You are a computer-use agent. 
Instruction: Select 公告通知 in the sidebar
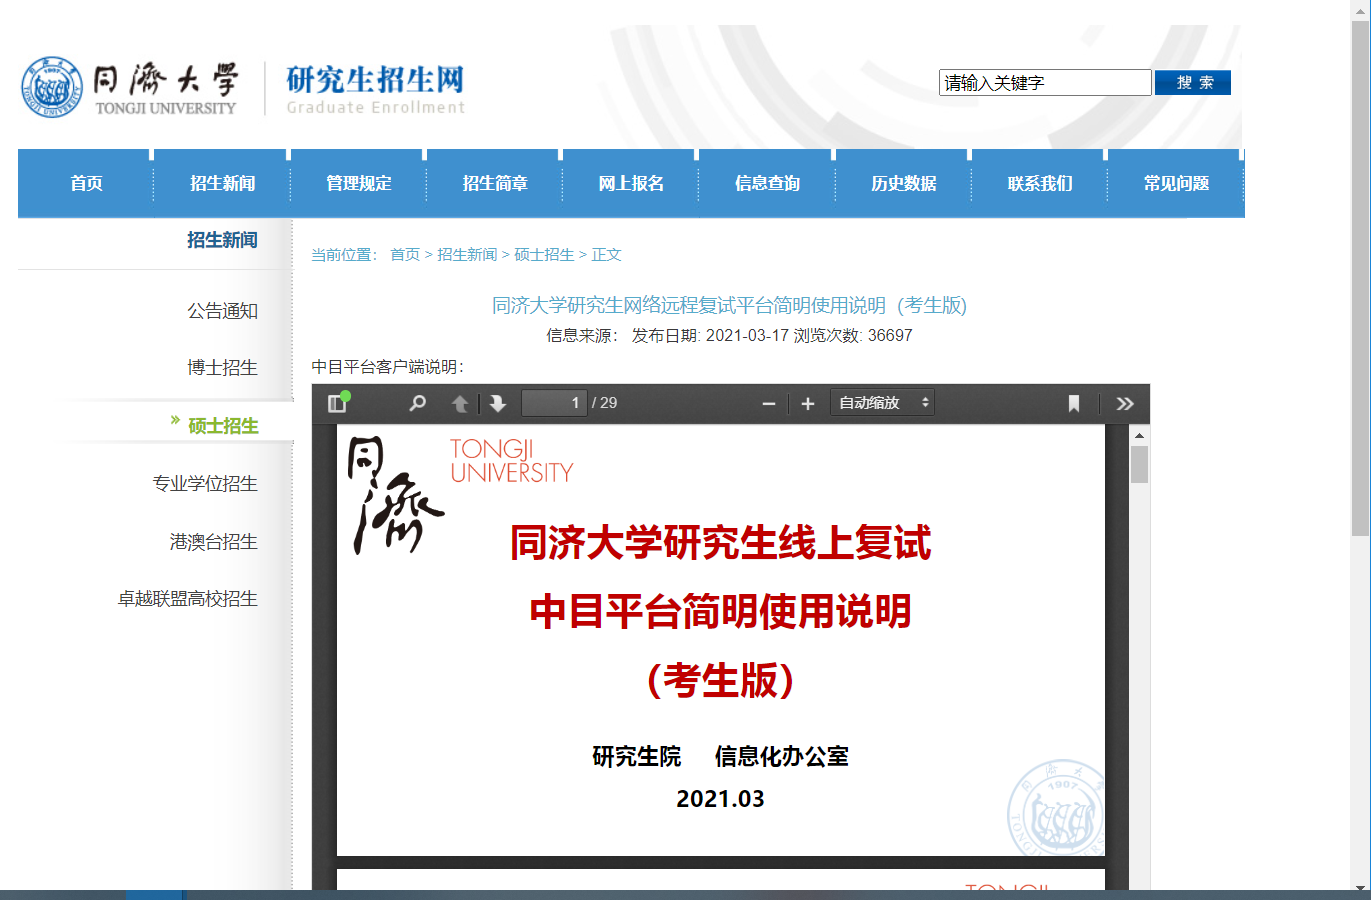click(223, 311)
